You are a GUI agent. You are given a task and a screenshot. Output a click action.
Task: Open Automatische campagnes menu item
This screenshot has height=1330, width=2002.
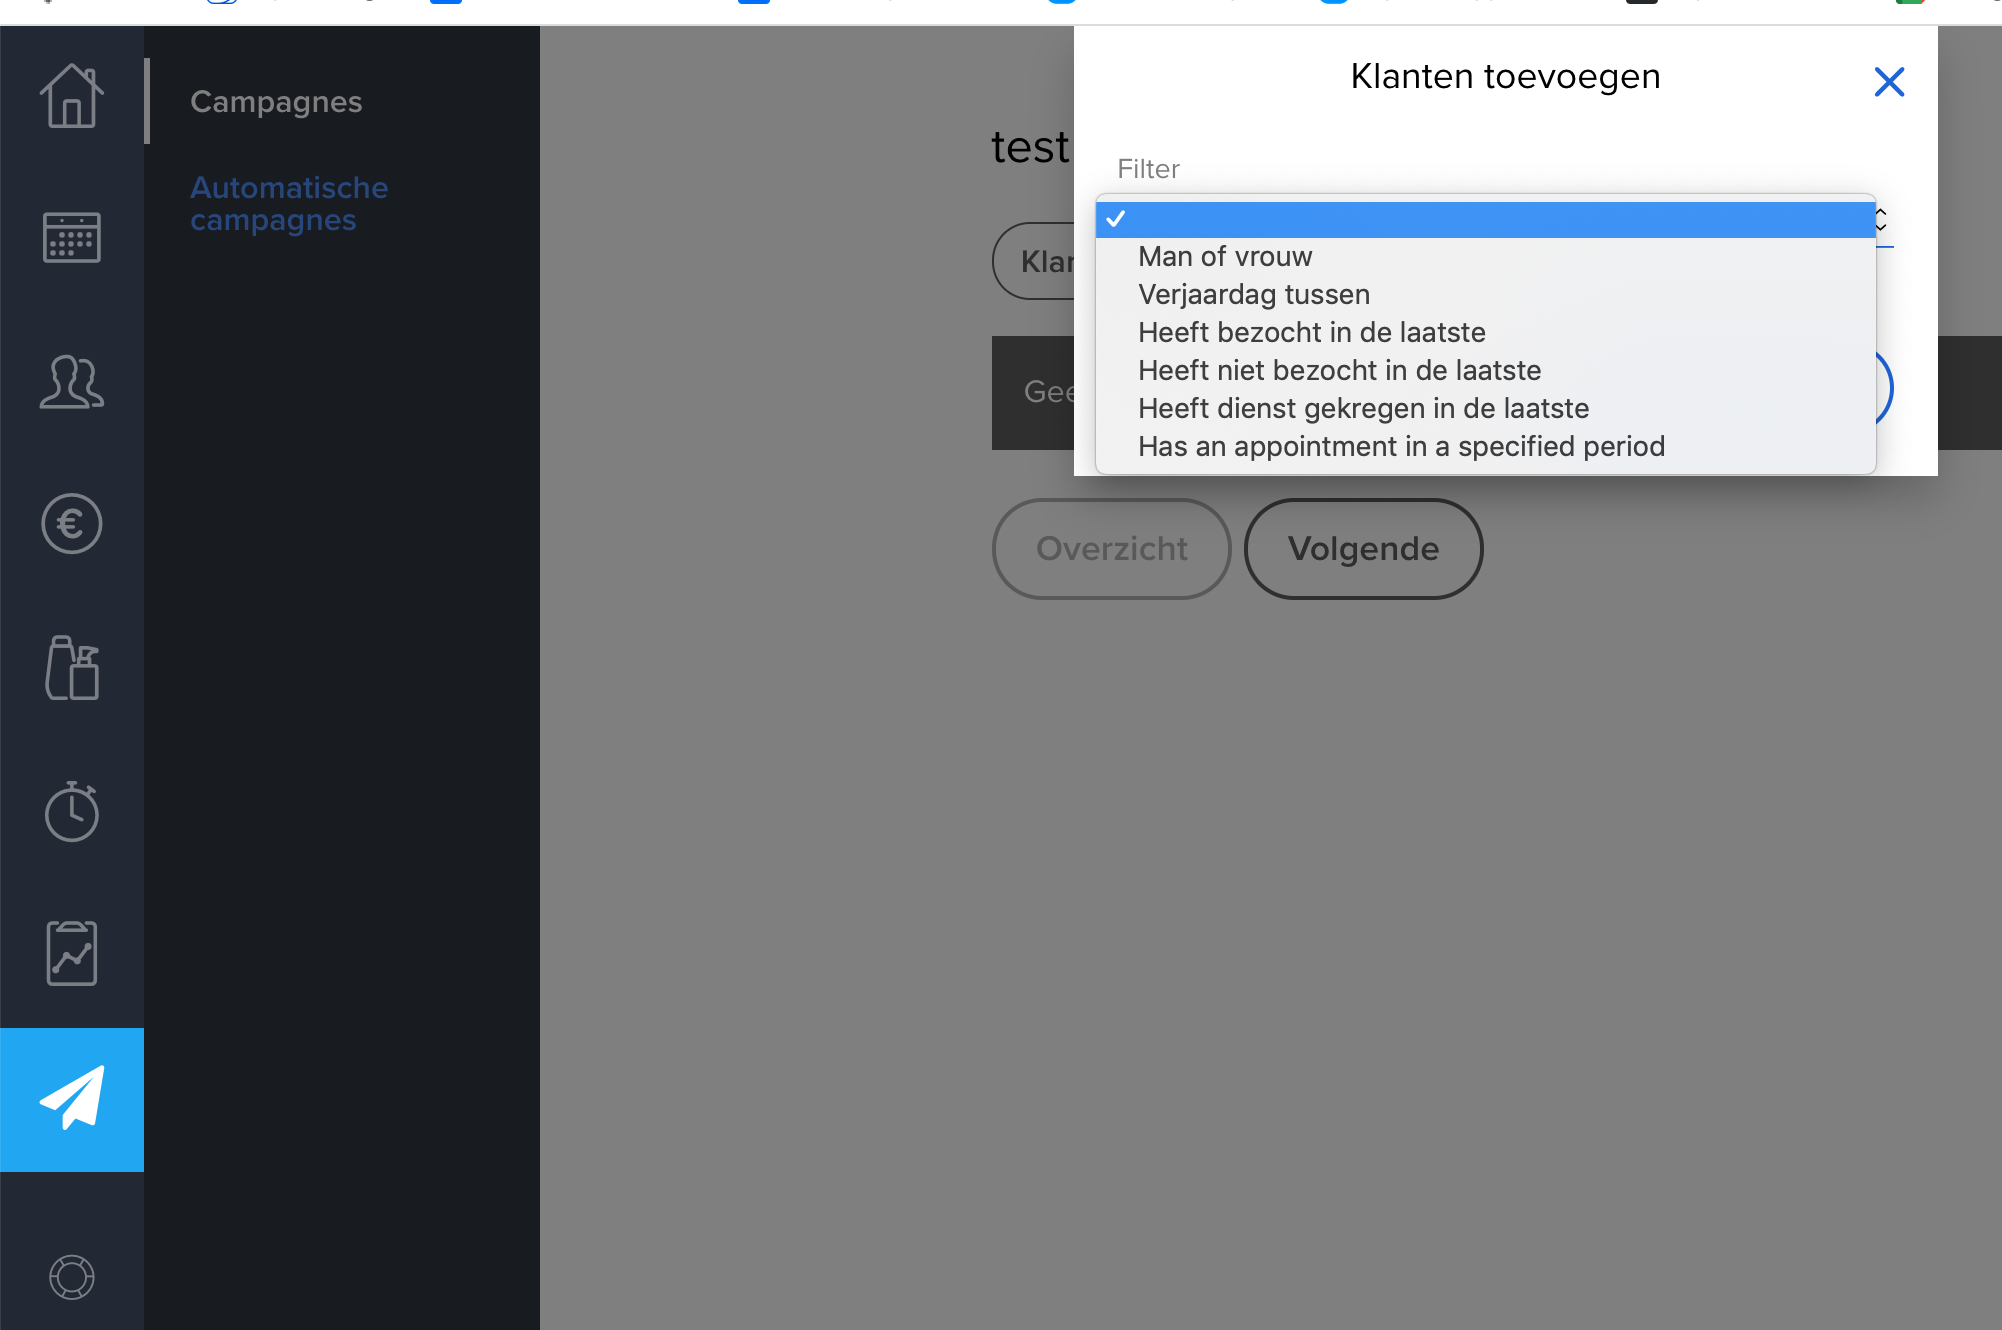pos(289,204)
